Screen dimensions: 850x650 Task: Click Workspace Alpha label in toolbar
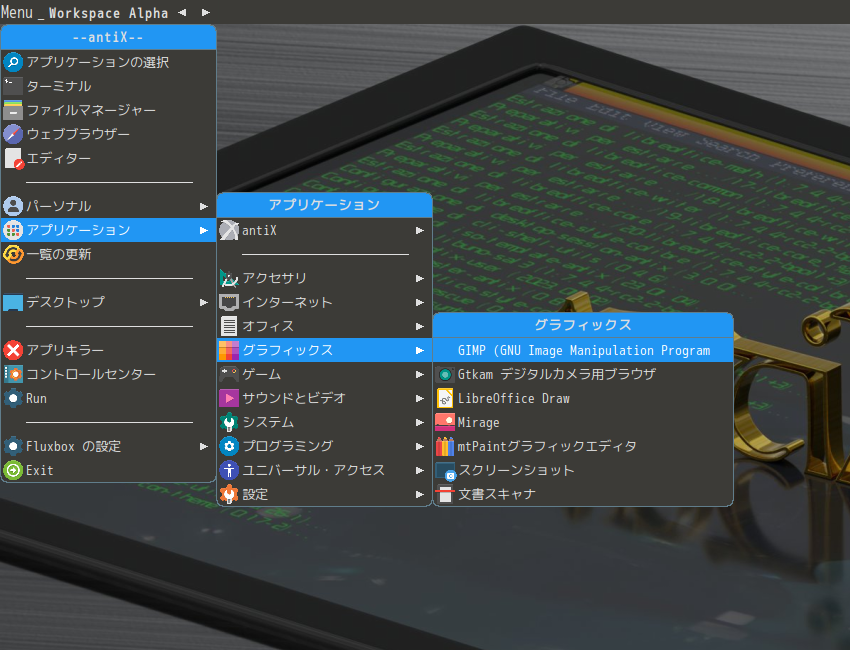tap(108, 13)
